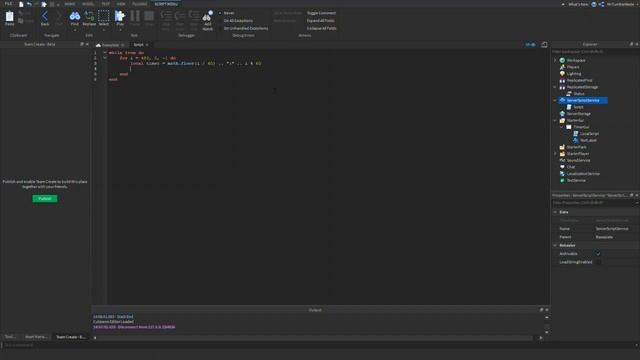Select the Players service icon
The height and width of the screenshot is (360, 640).
[x=562, y=67]
